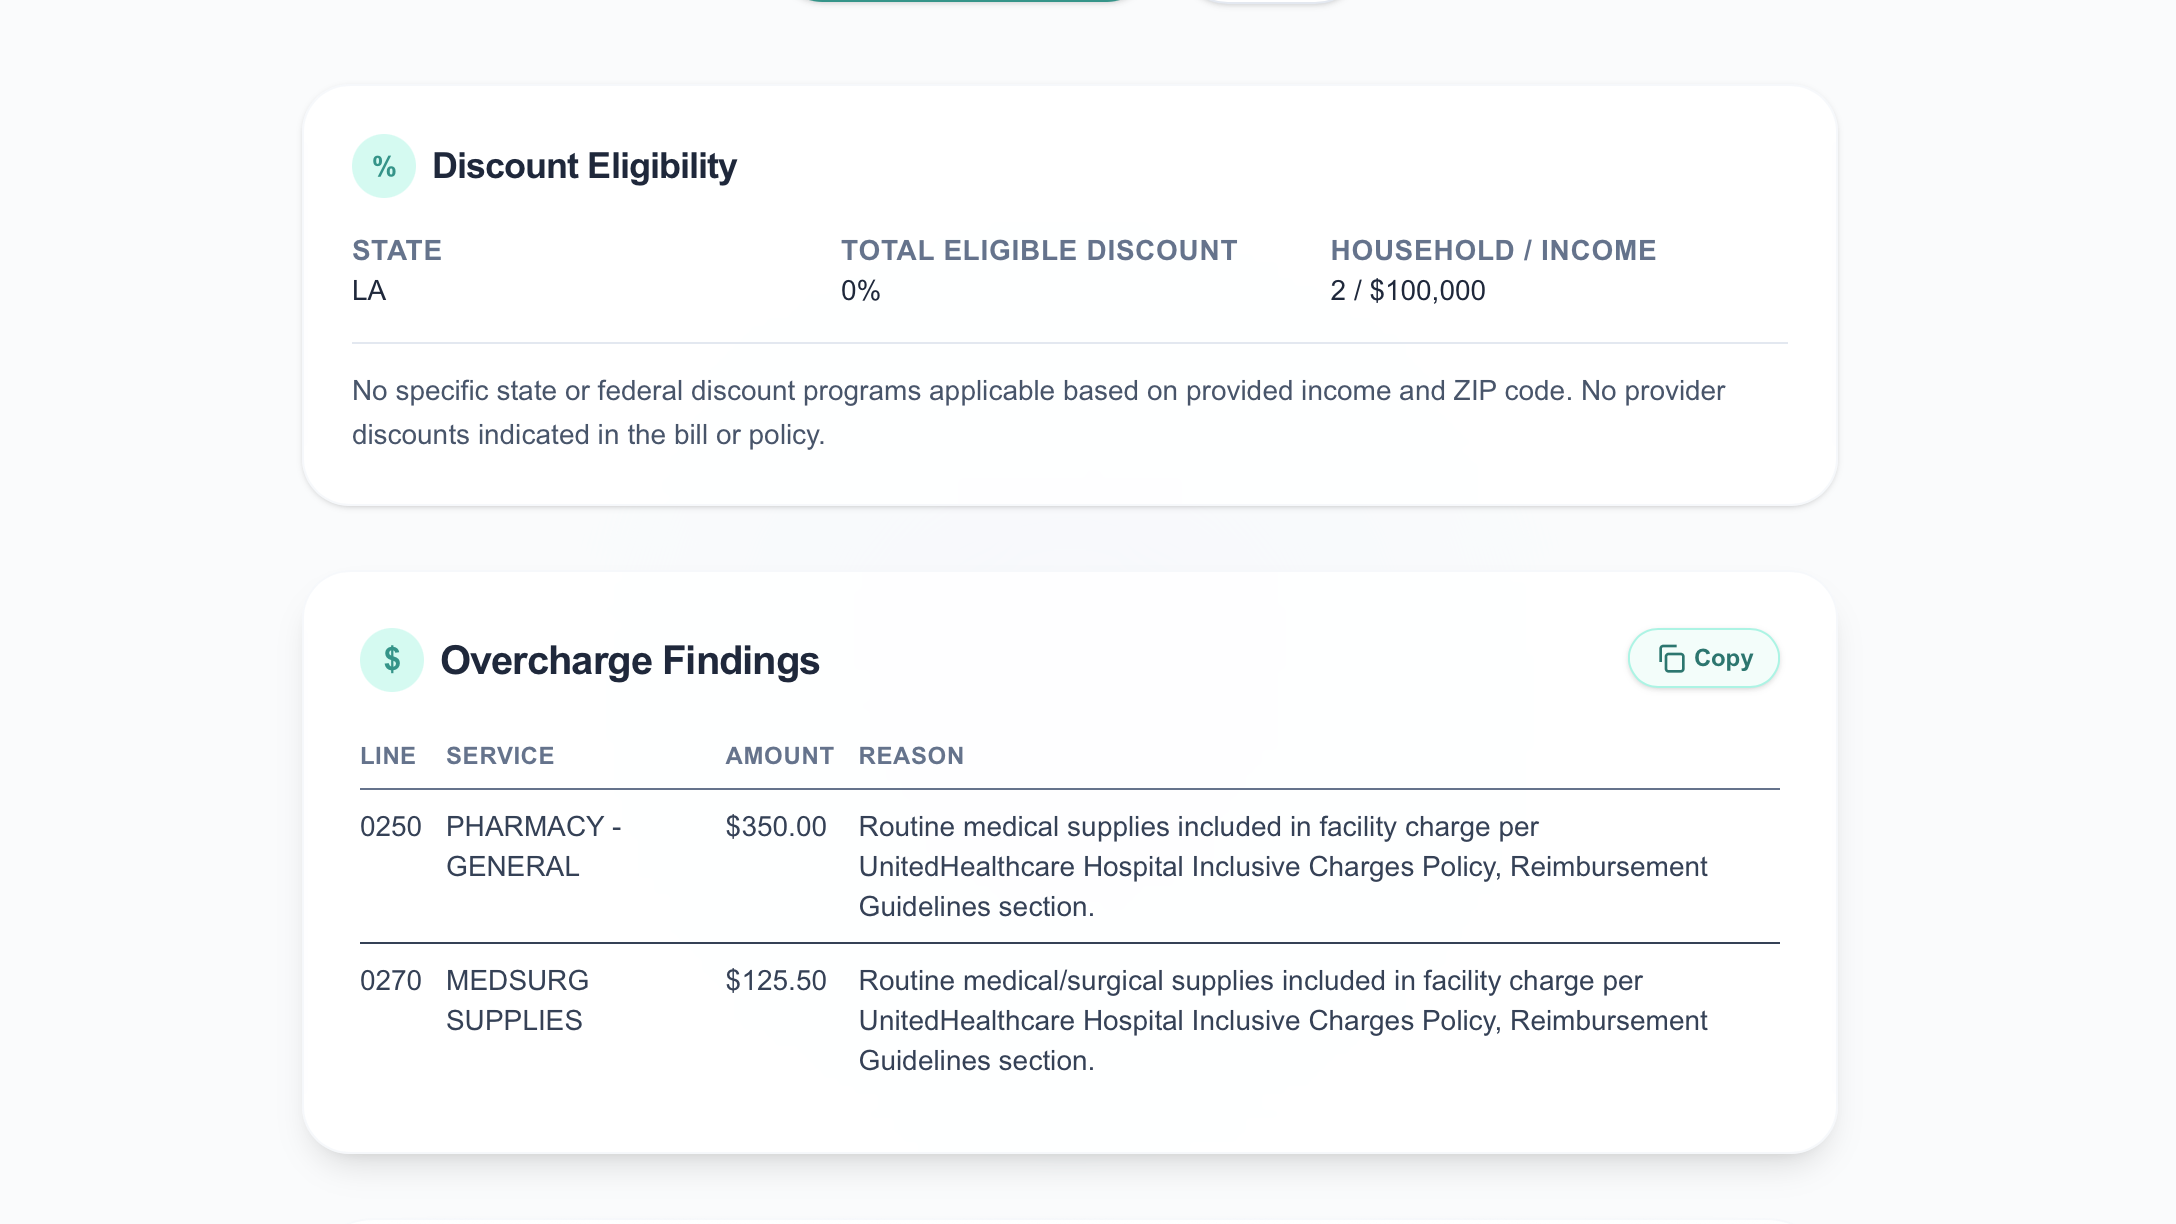Click the MEDSURG SUPPLIES service cell
2176x1224 pixels.
tap(517, 1000)
